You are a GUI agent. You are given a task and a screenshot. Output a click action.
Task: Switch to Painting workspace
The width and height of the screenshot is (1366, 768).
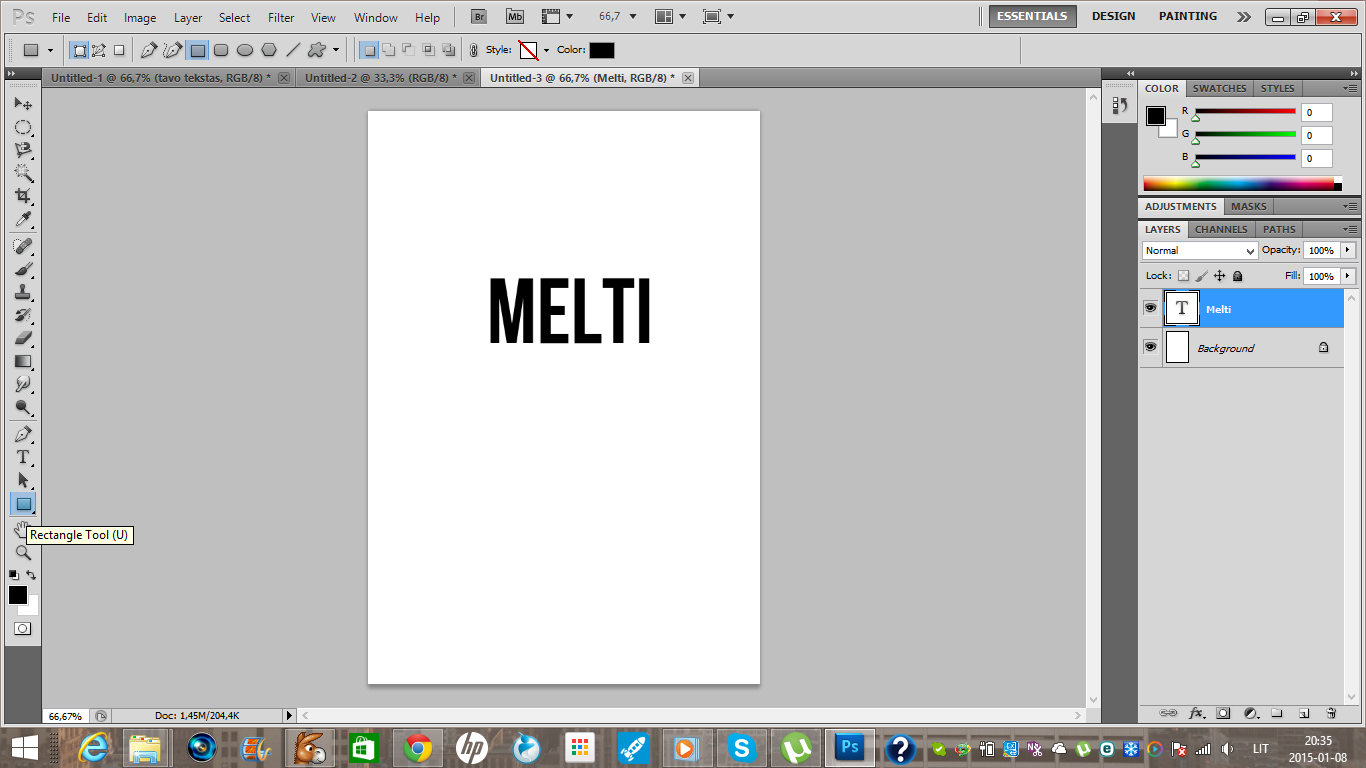(x=1188, y=16)
